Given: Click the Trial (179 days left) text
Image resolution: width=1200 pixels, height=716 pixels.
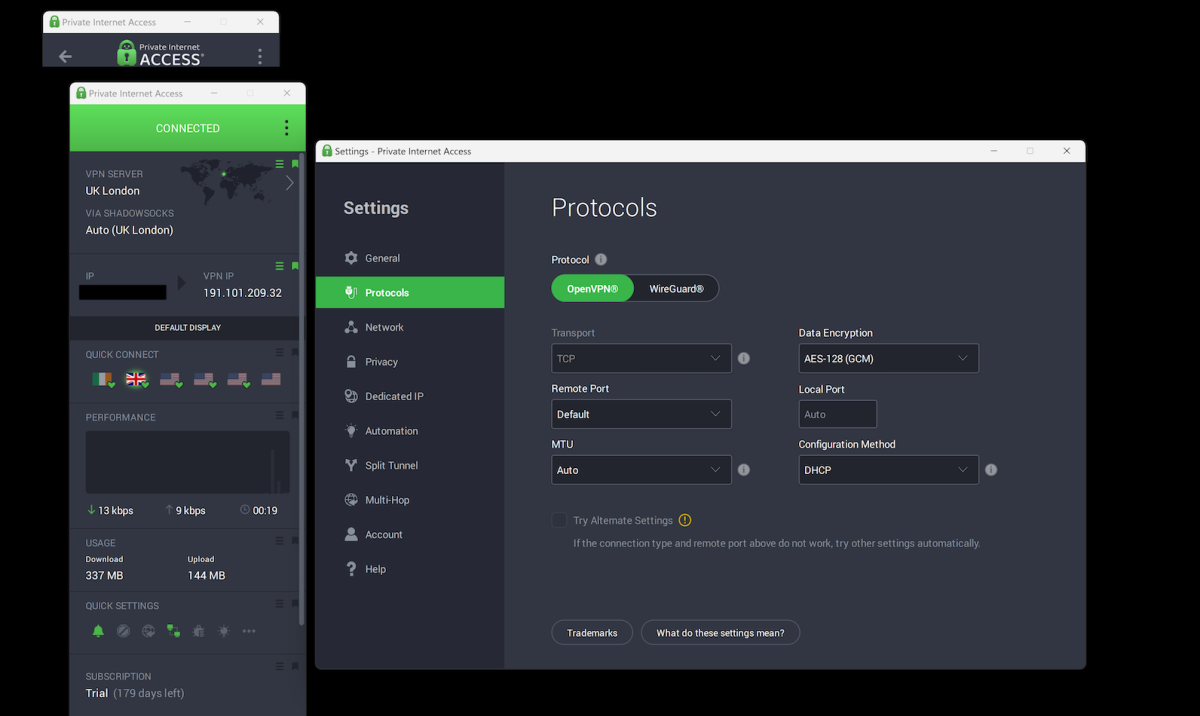Looking at the screenshot, I should (x=135, y=693).
